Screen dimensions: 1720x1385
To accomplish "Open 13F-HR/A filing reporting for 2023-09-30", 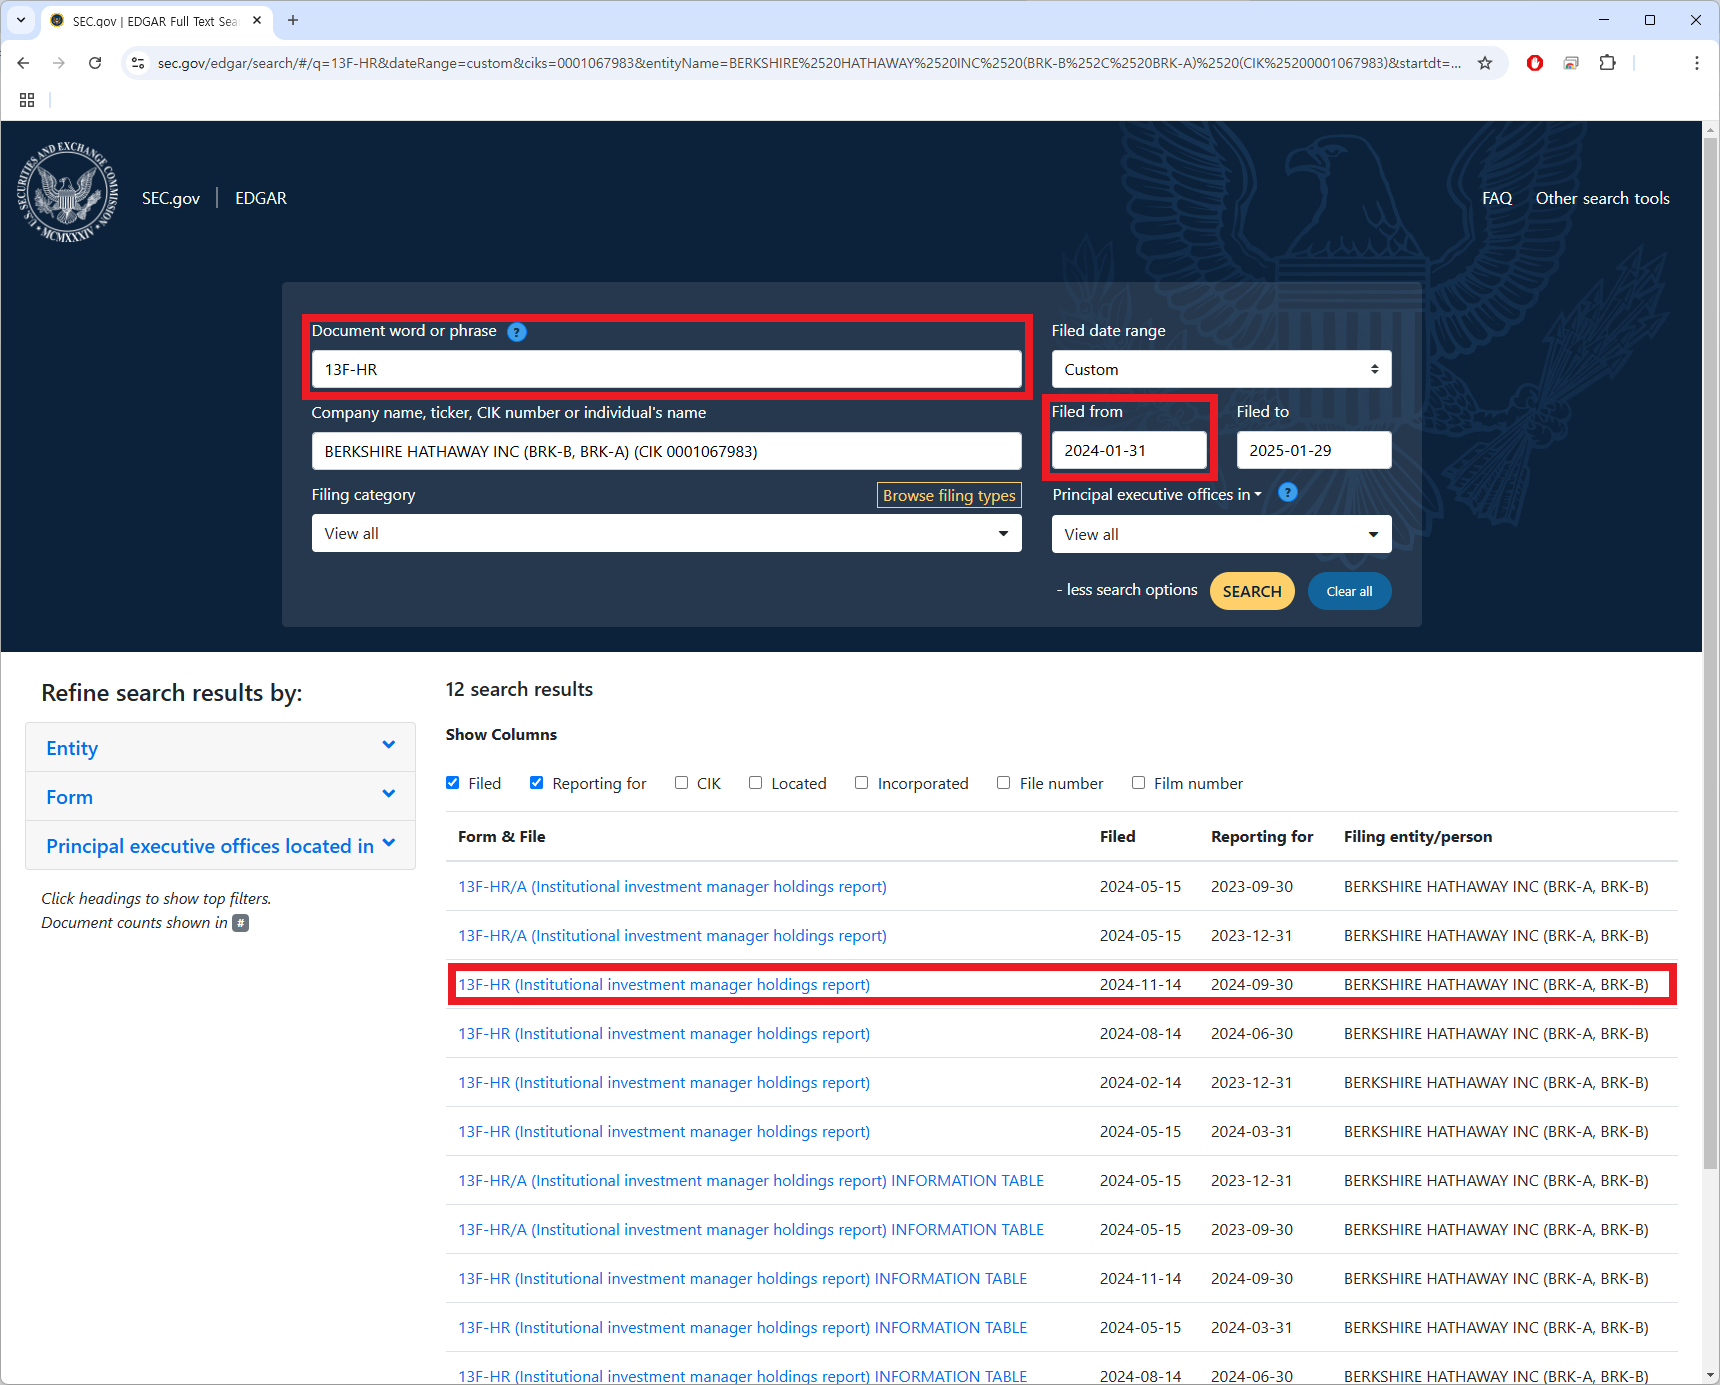I will [x=672, y=886].
